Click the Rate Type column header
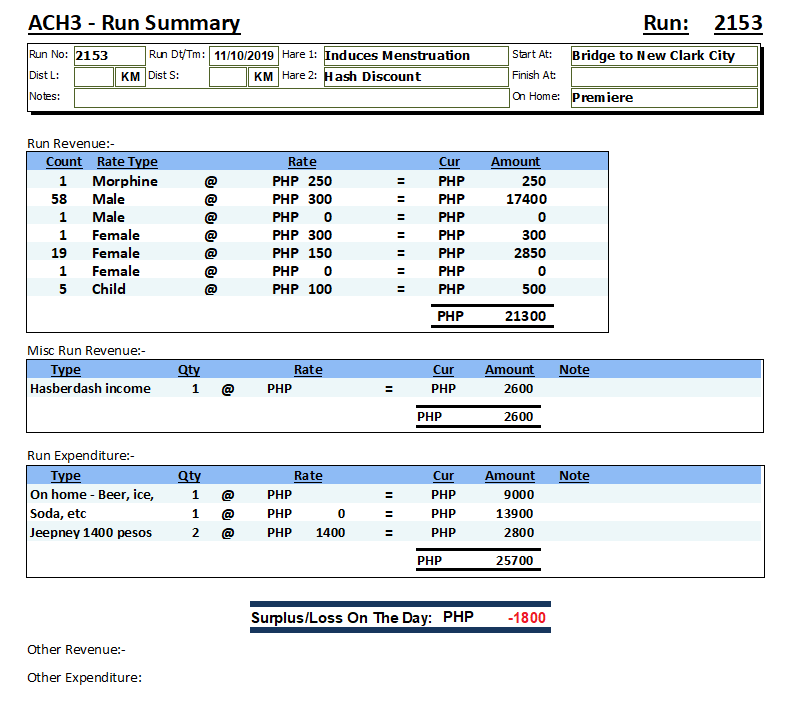 coord(127,162)
